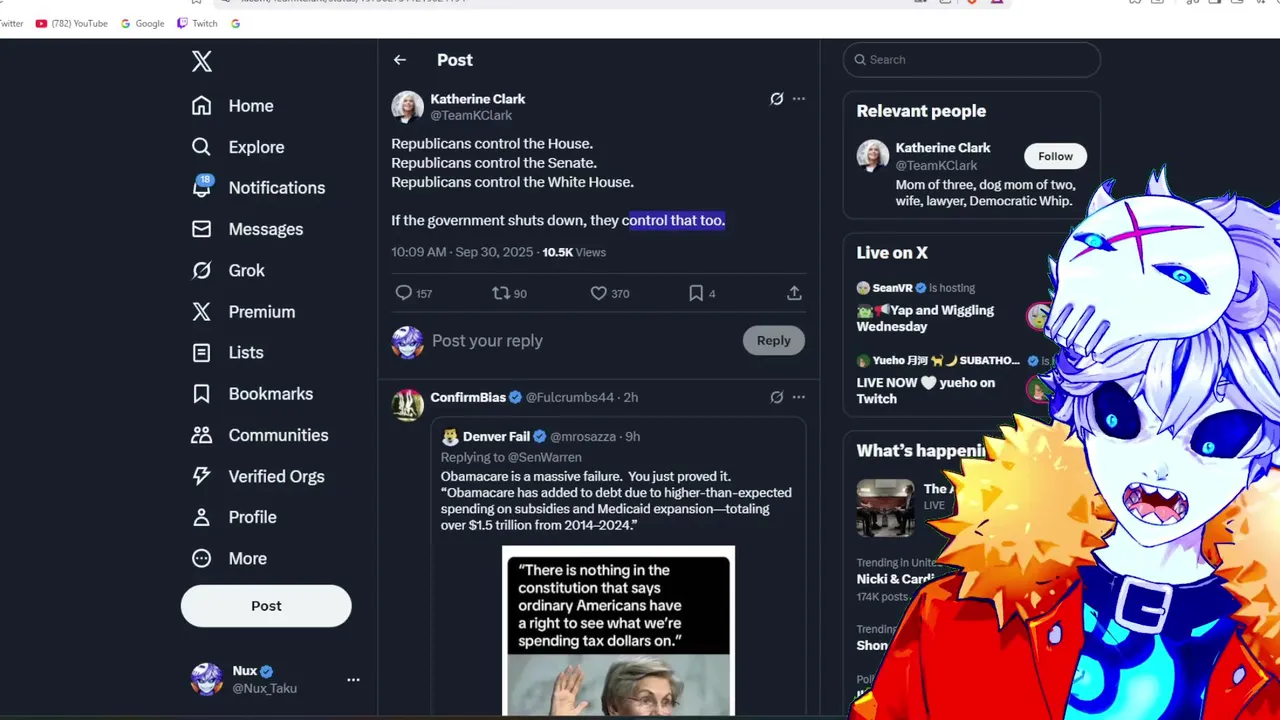Follow Katherine Clark
The height and width of the screenshot is (720, 1280).
pyautogui.click(x=1055, y=156)
